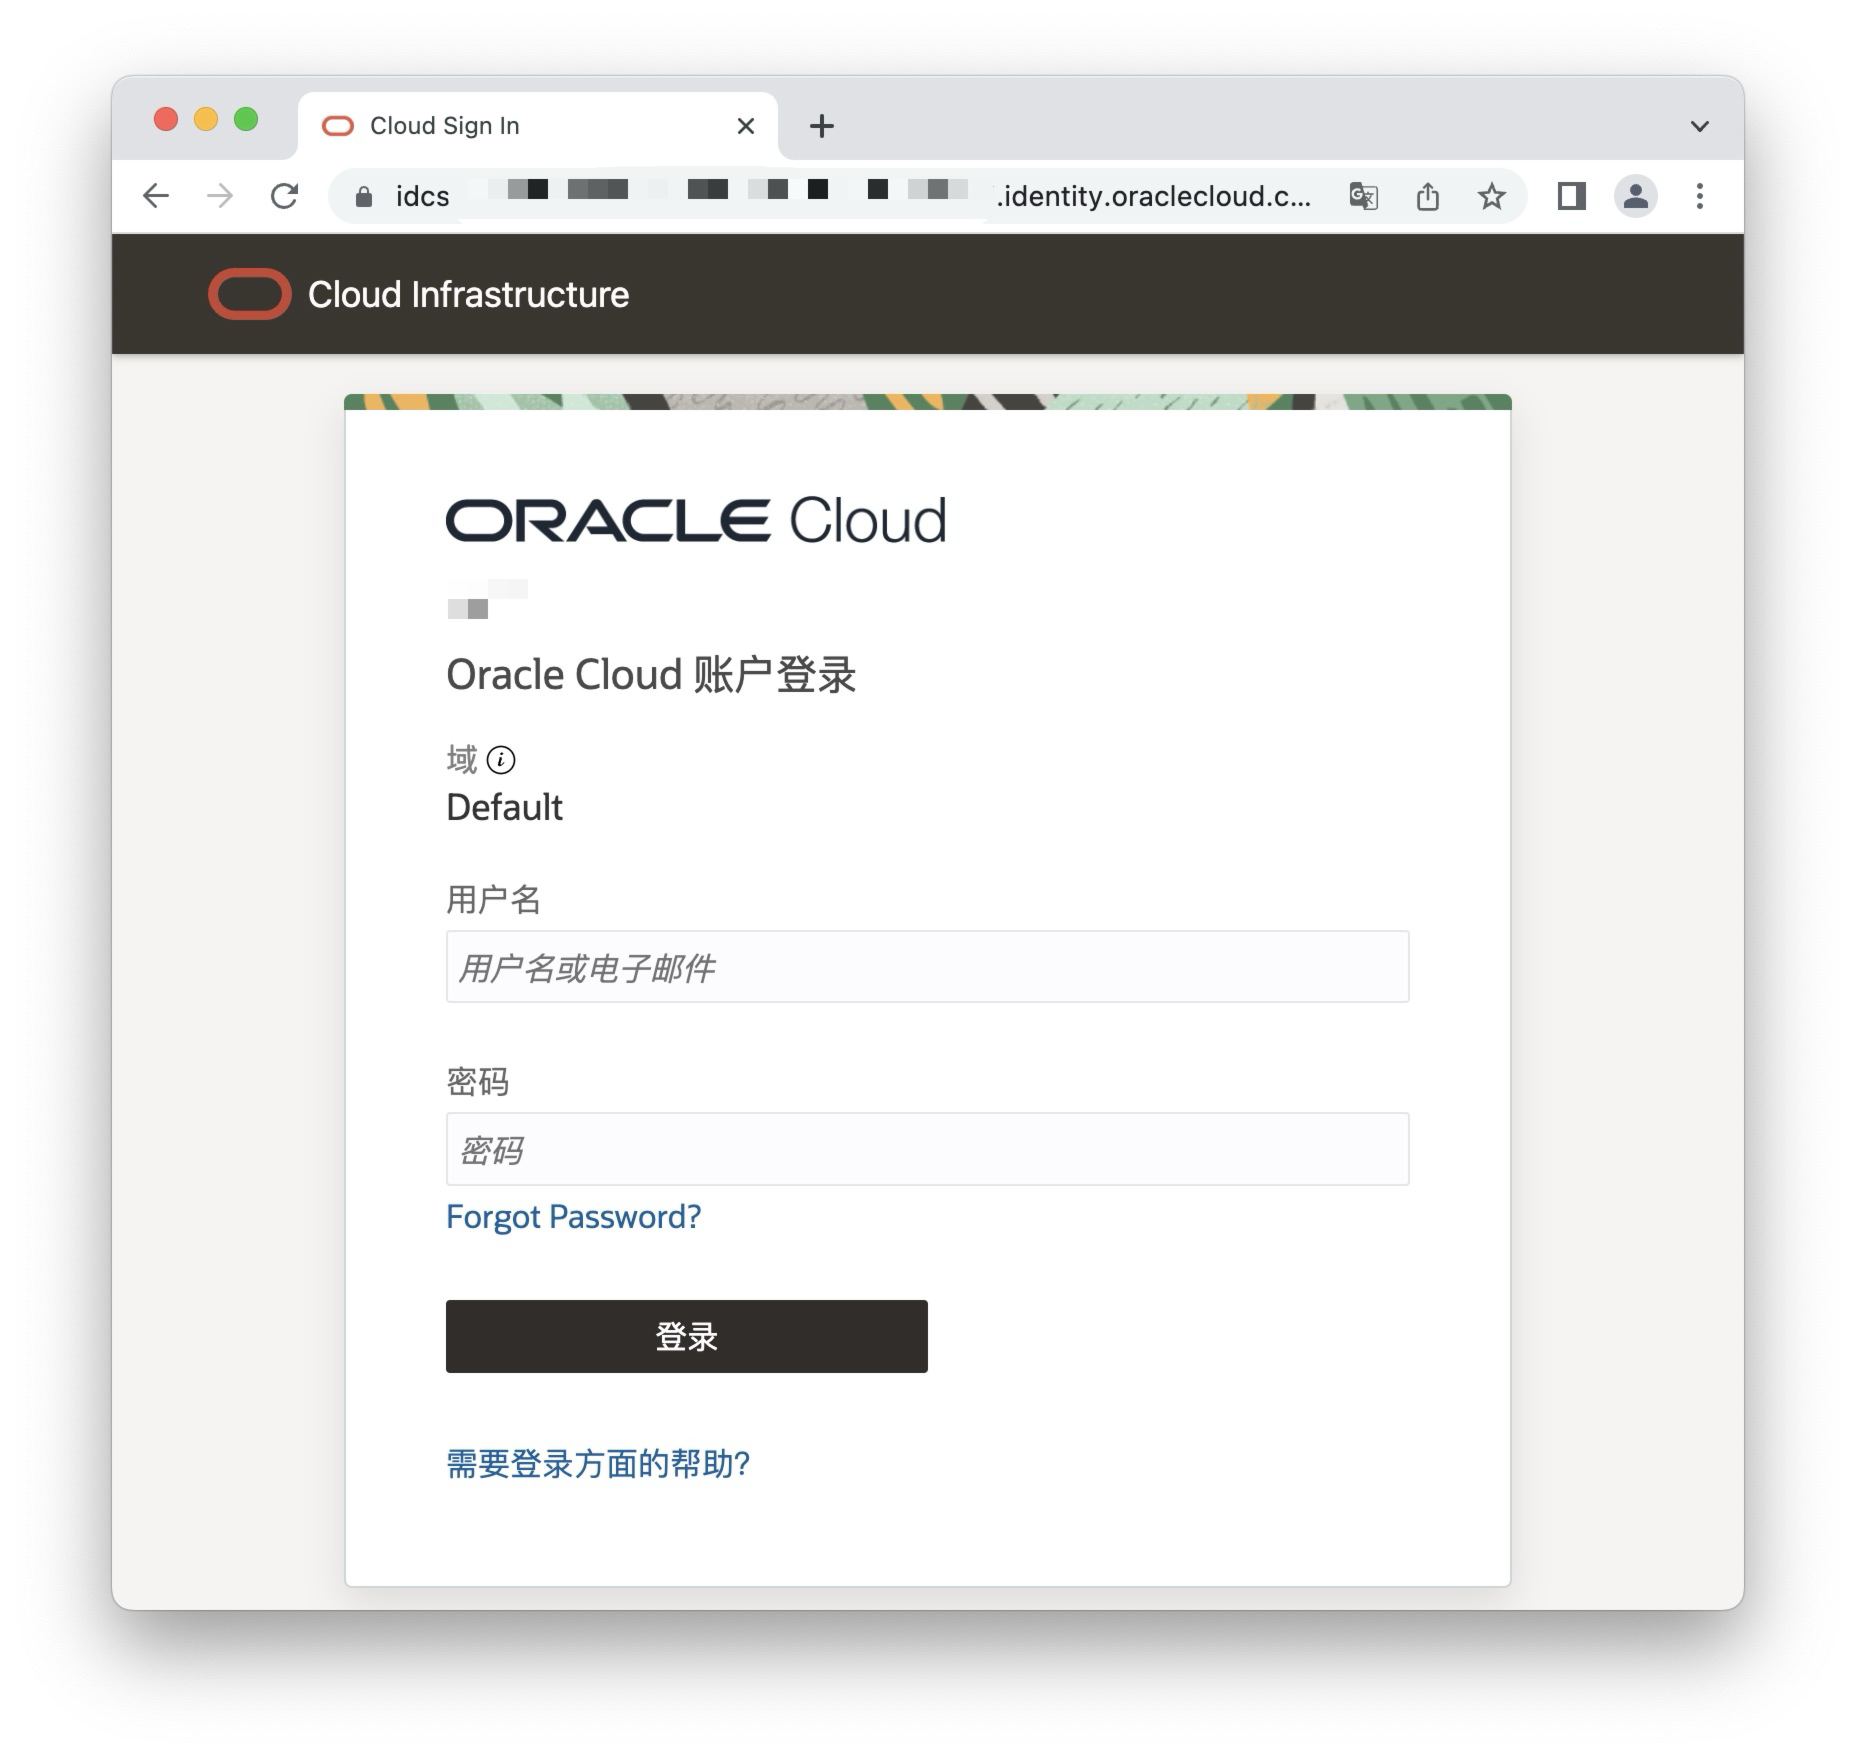The width and height of the screenshot is (1856, 1758).
Task: Reload the Cloud Sign In page
Action: coord(285,196)
